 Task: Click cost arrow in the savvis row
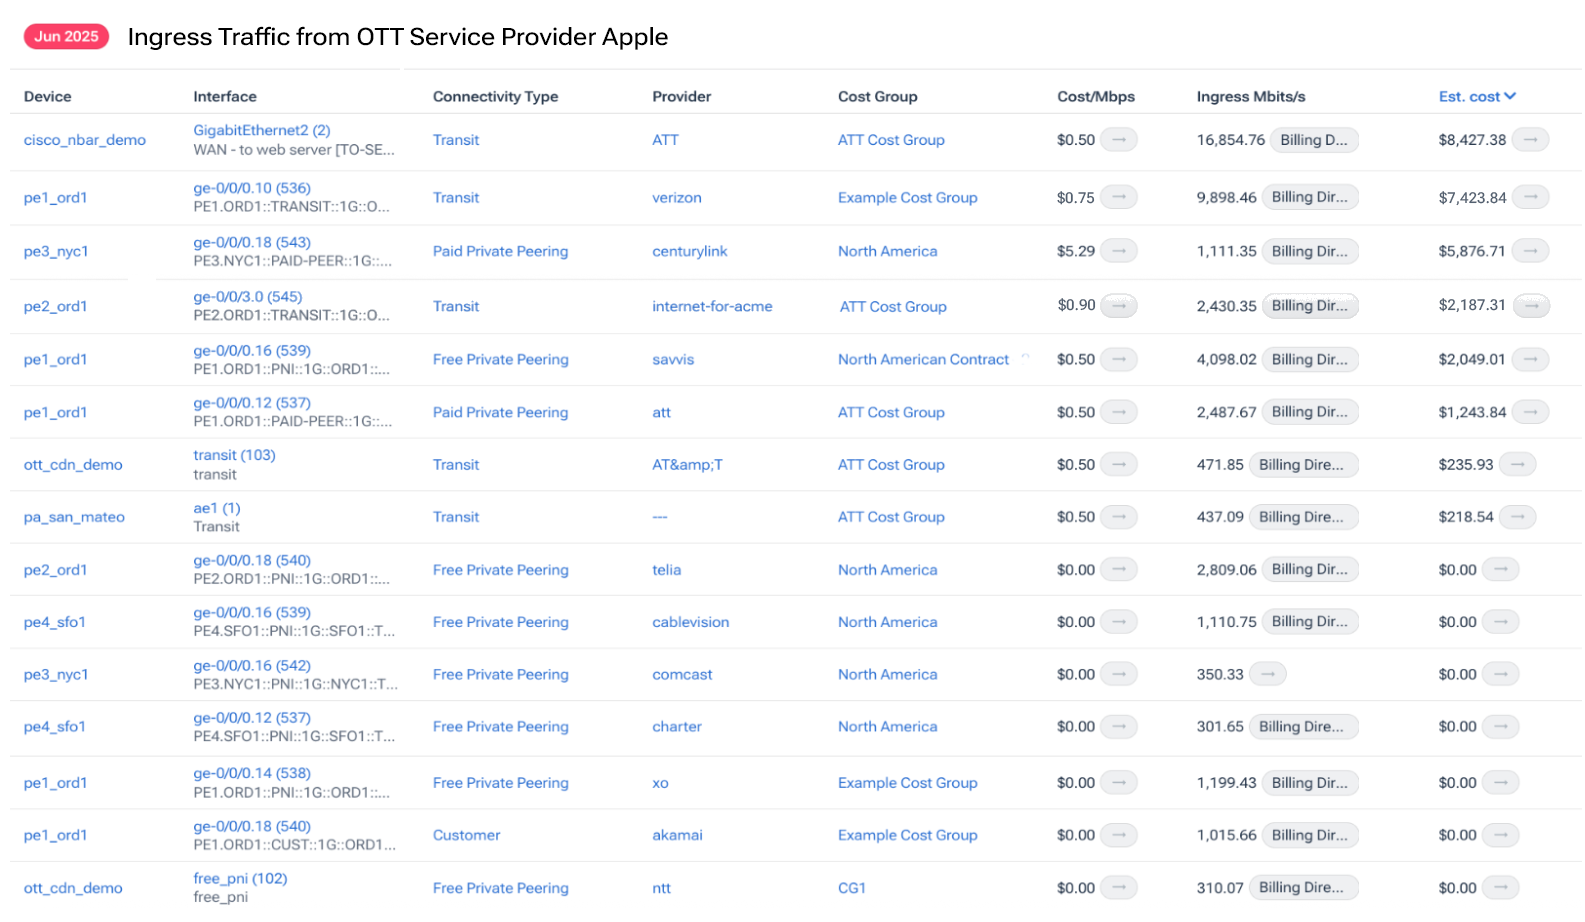[1119, 359]
